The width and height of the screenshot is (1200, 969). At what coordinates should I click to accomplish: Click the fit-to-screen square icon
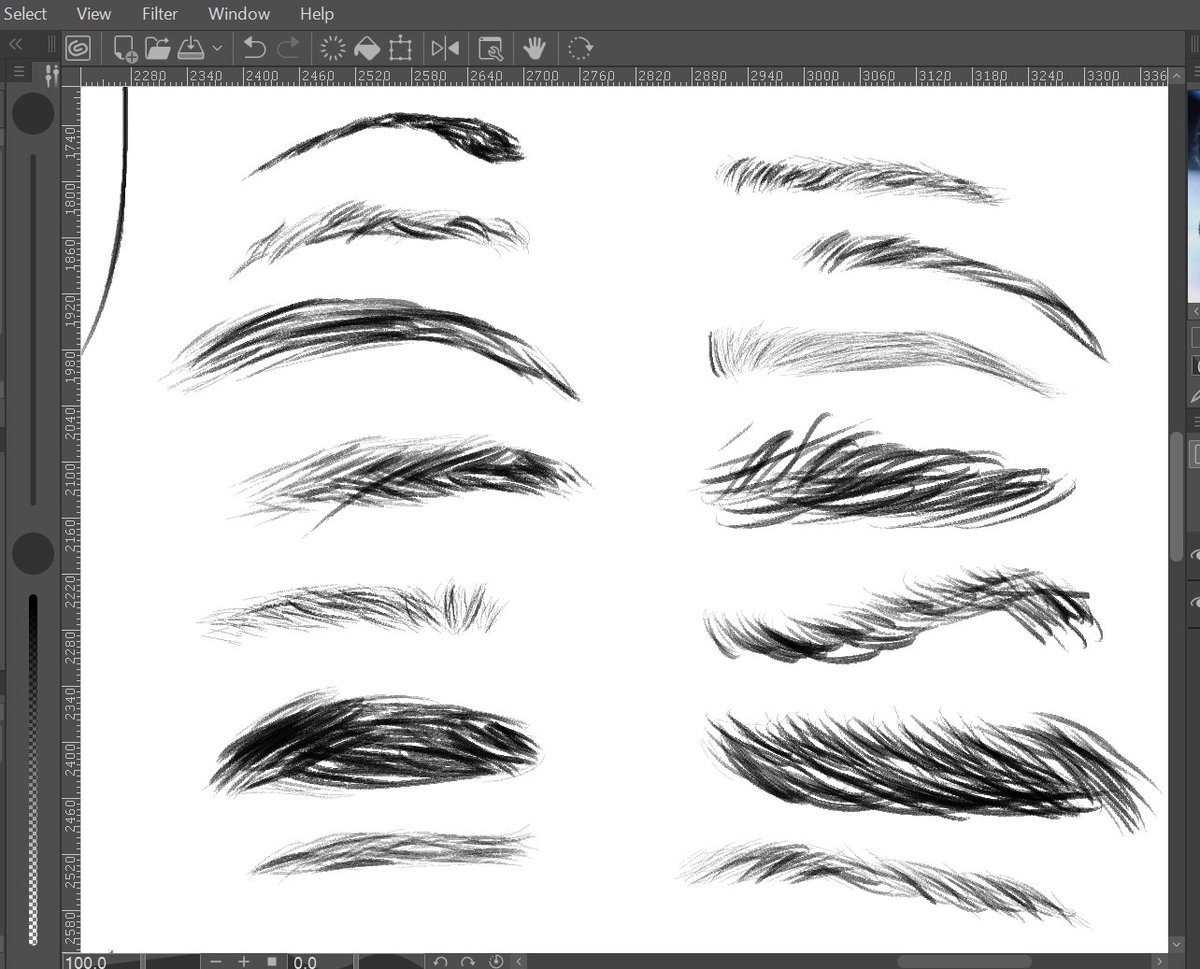point(271,961)
